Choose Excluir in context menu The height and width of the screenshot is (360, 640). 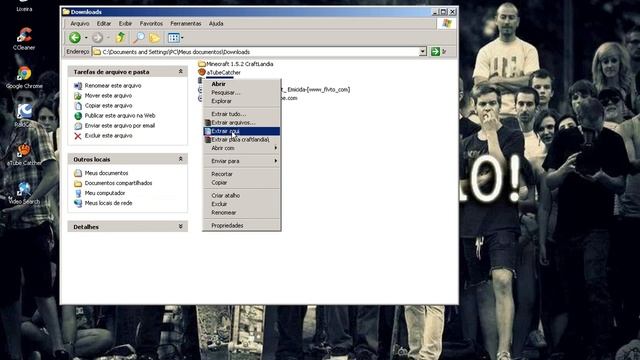coord(242,204)
